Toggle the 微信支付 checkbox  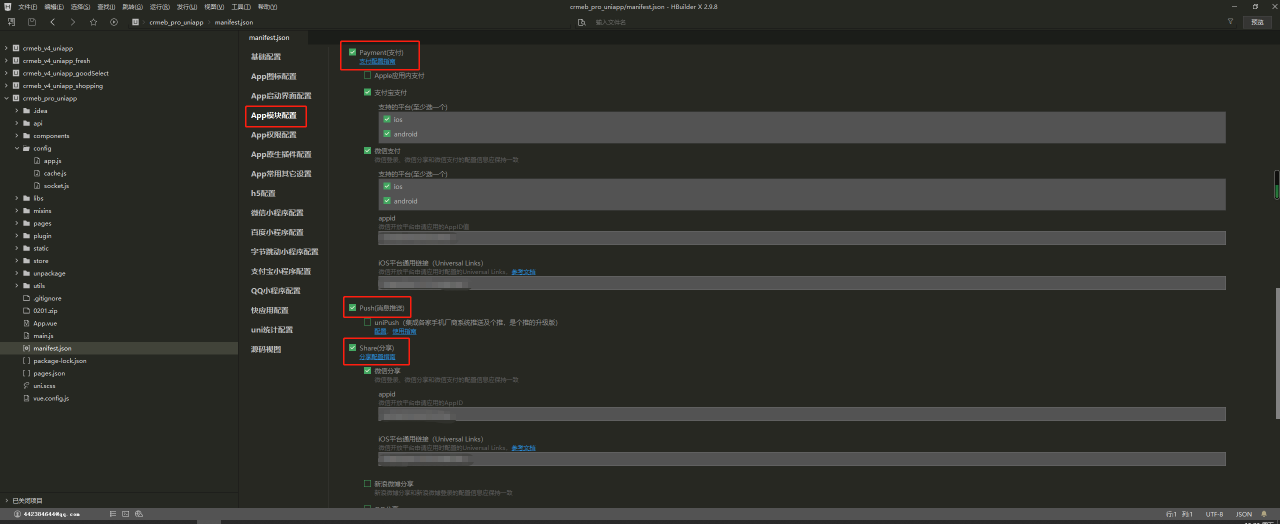coord(367,151)
